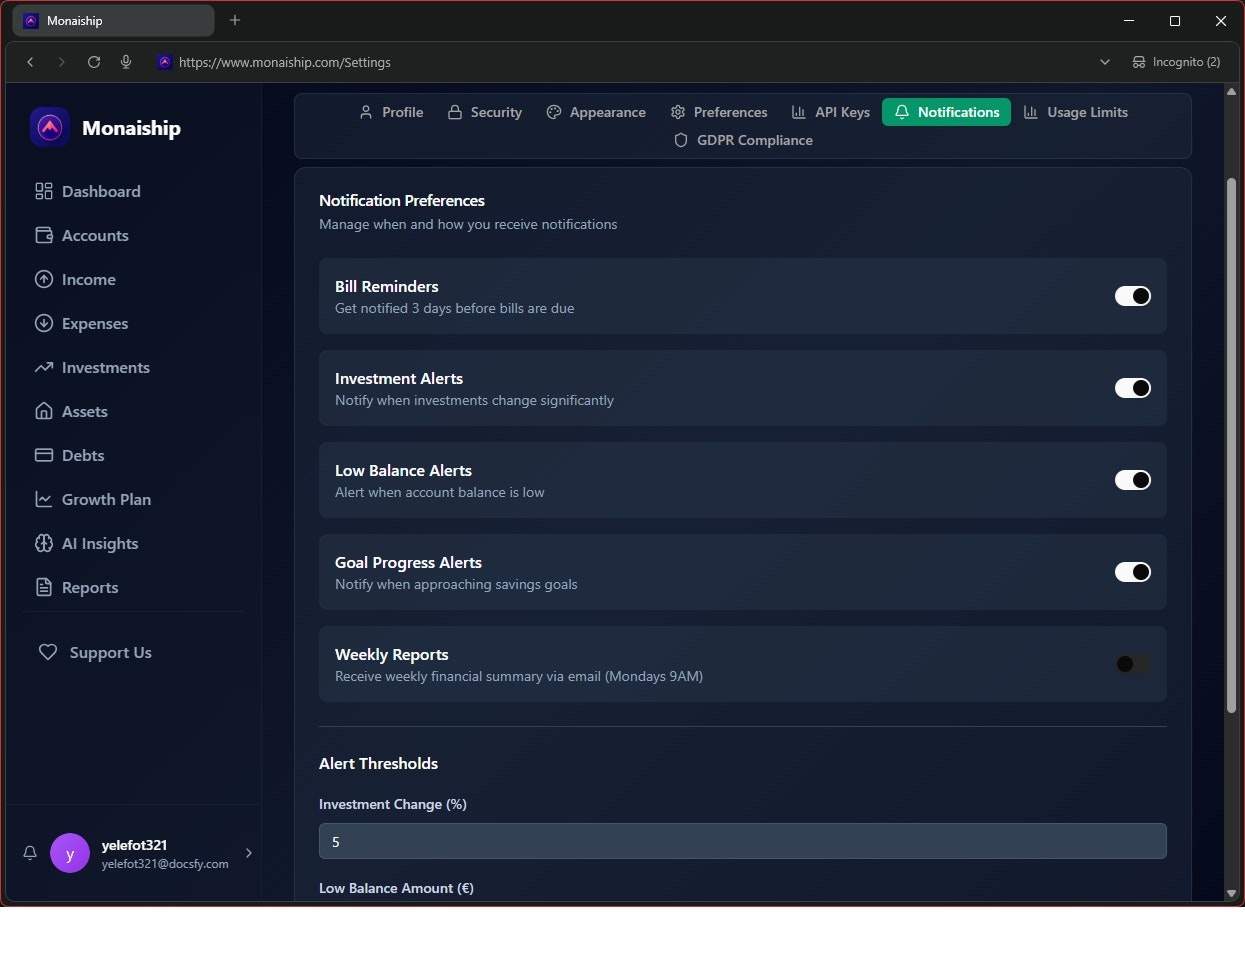
Task: Click the browser forward arrow
Action: click(x=62, y=62)
